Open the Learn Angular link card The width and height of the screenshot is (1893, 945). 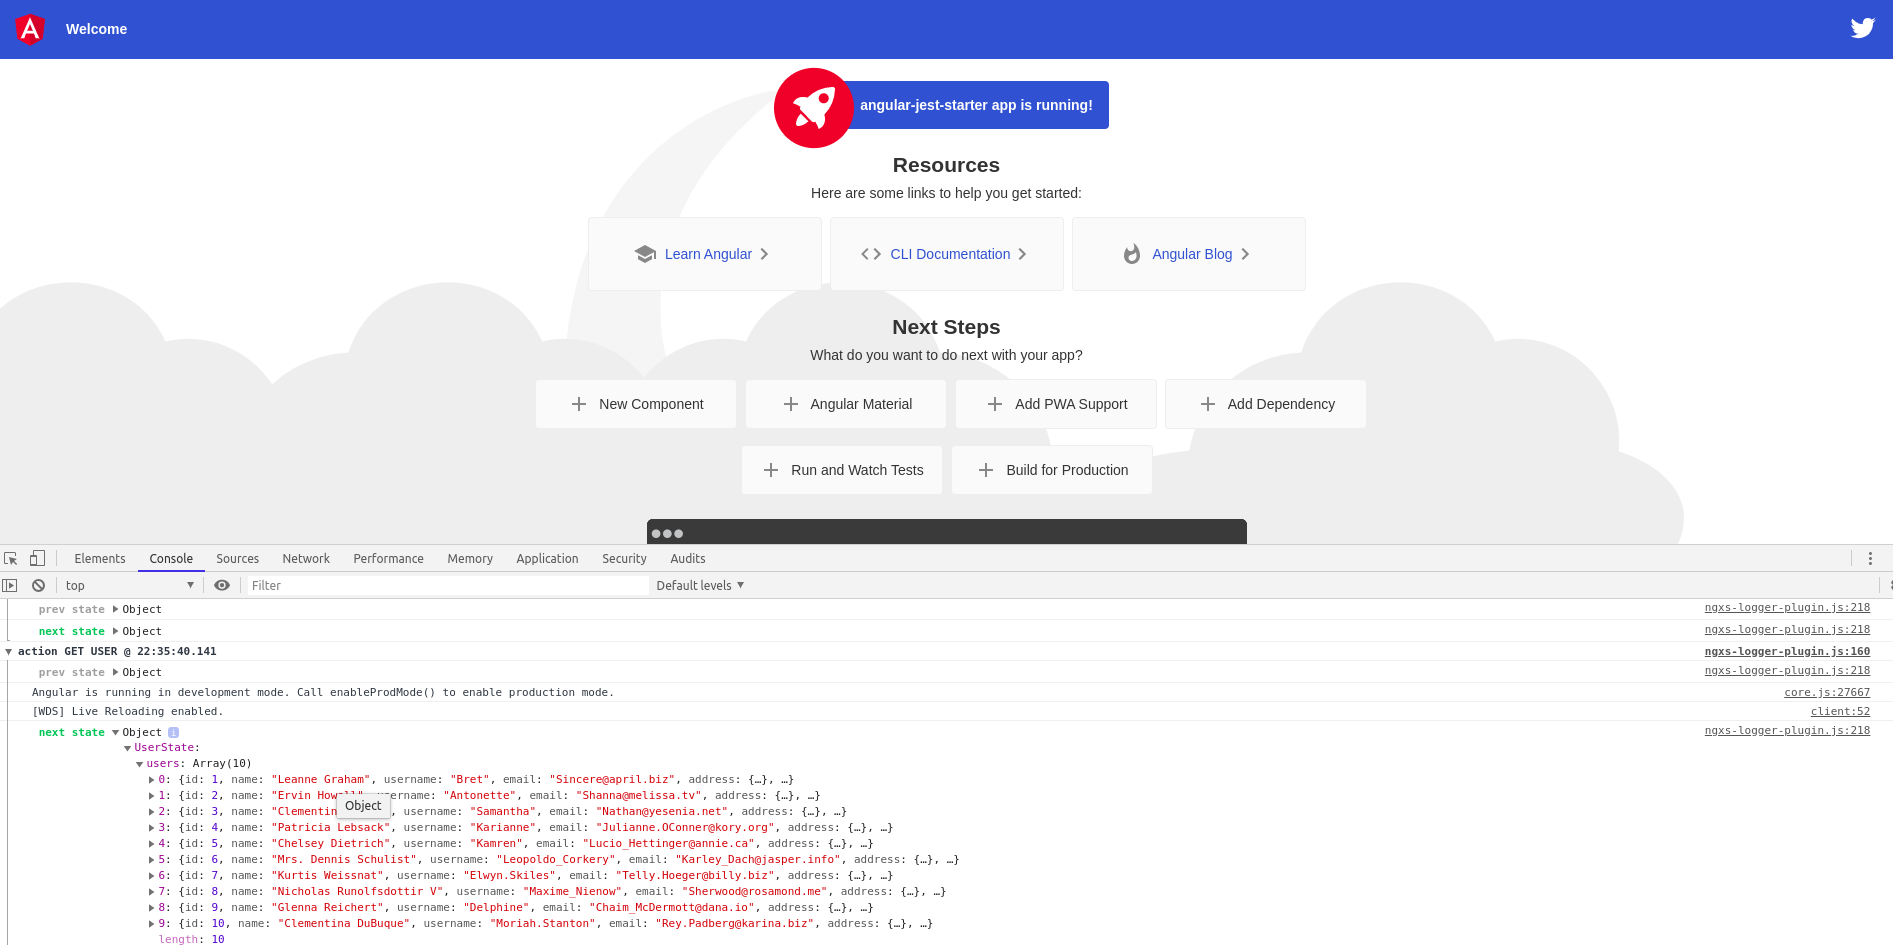coord(705,254)
